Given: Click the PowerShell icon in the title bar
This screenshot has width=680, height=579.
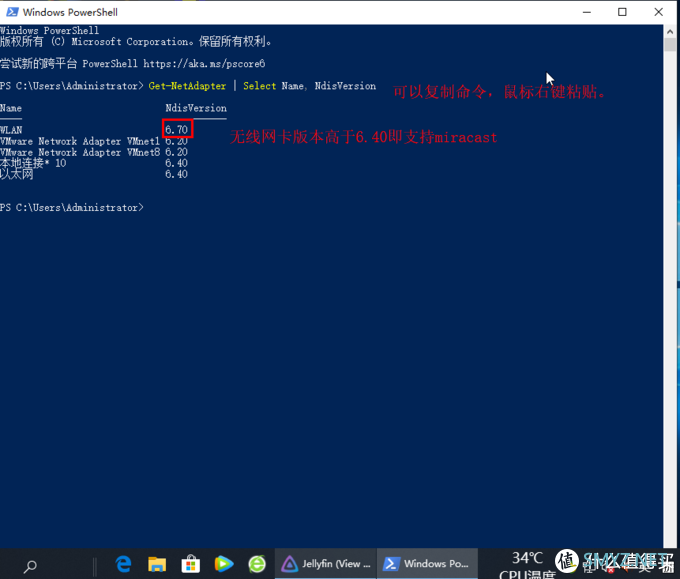Looking at the screenshot, I should (12, 12).
